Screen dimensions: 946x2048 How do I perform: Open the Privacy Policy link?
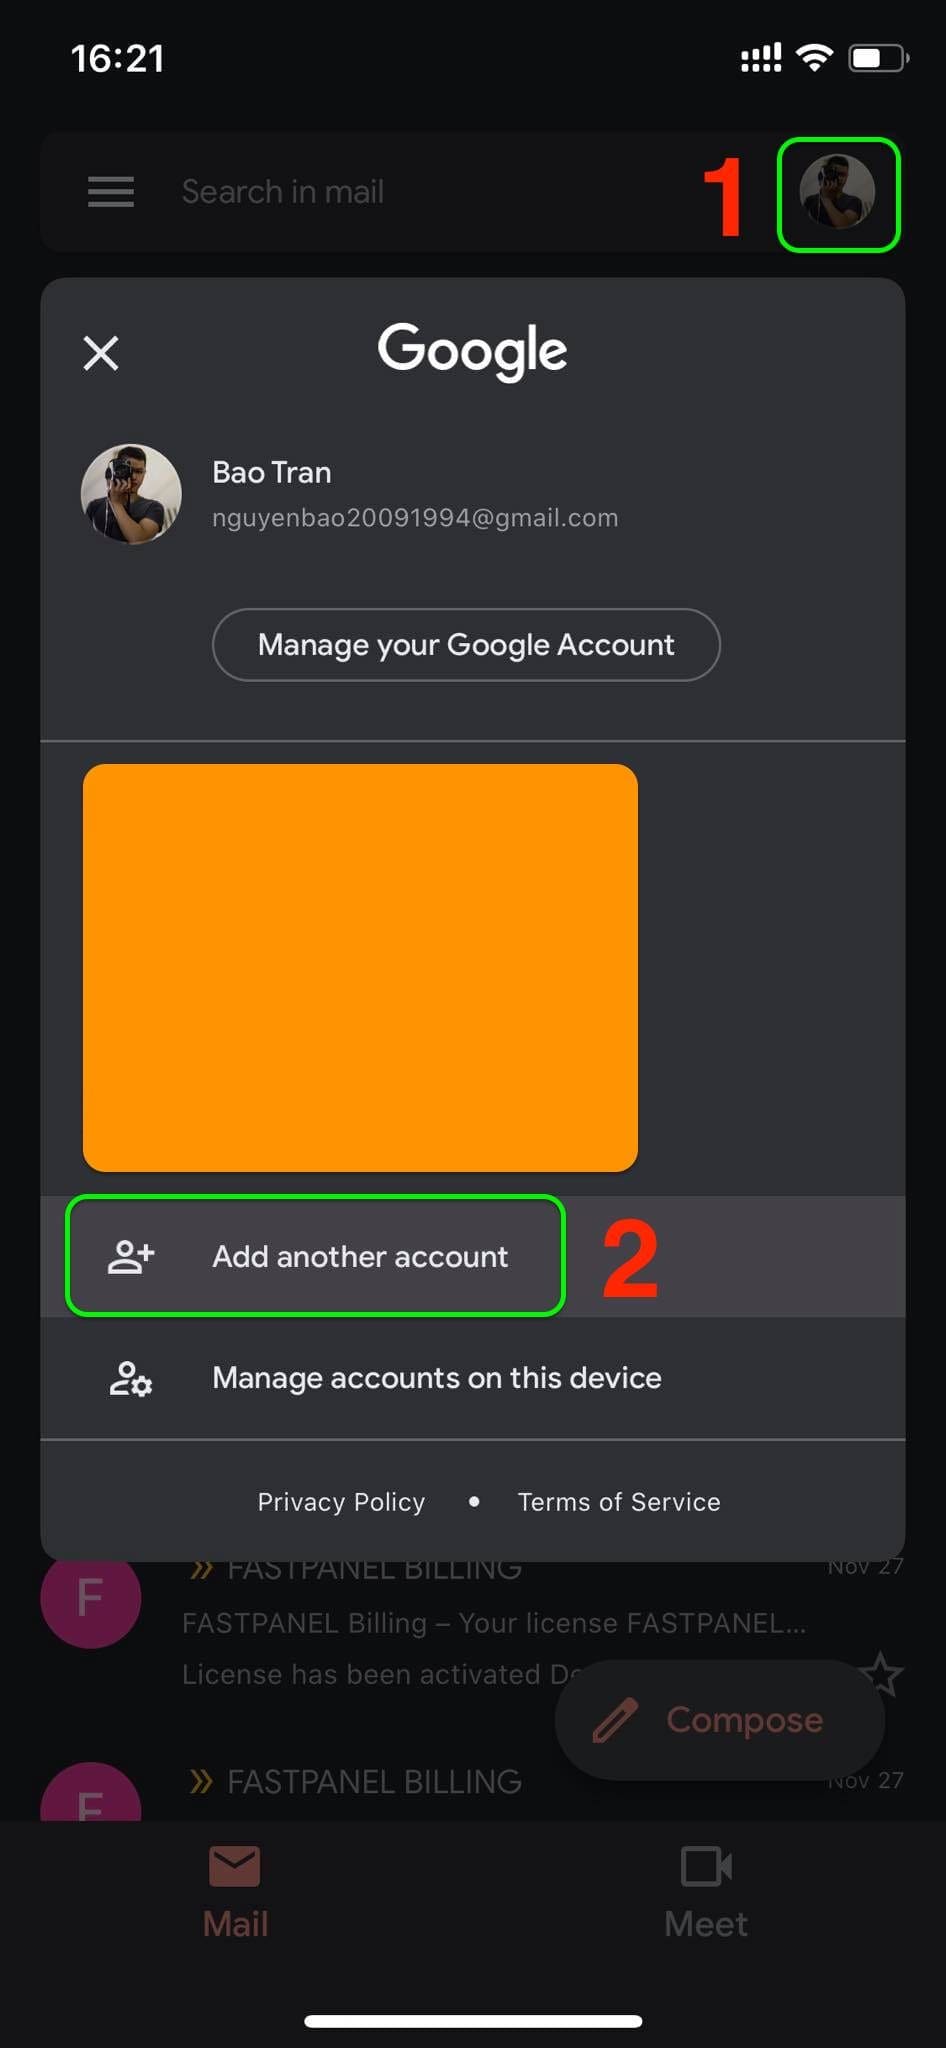341,1501
